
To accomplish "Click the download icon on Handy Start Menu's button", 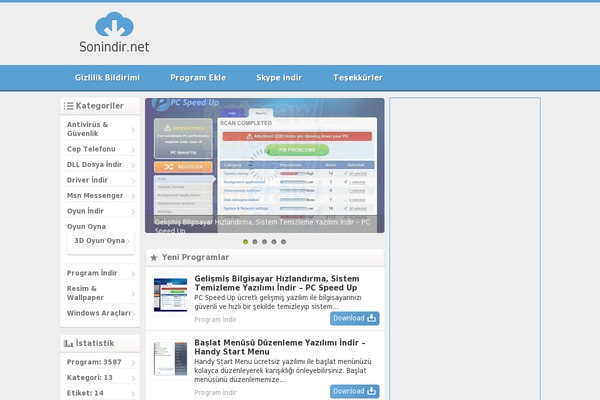I will pos(372,391).
